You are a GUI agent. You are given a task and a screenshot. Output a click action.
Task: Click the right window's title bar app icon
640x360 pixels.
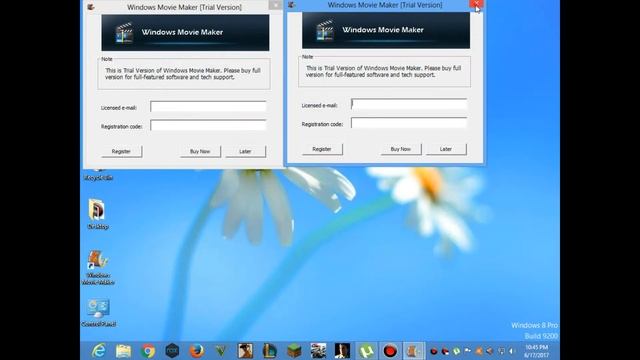pos(291,5)
